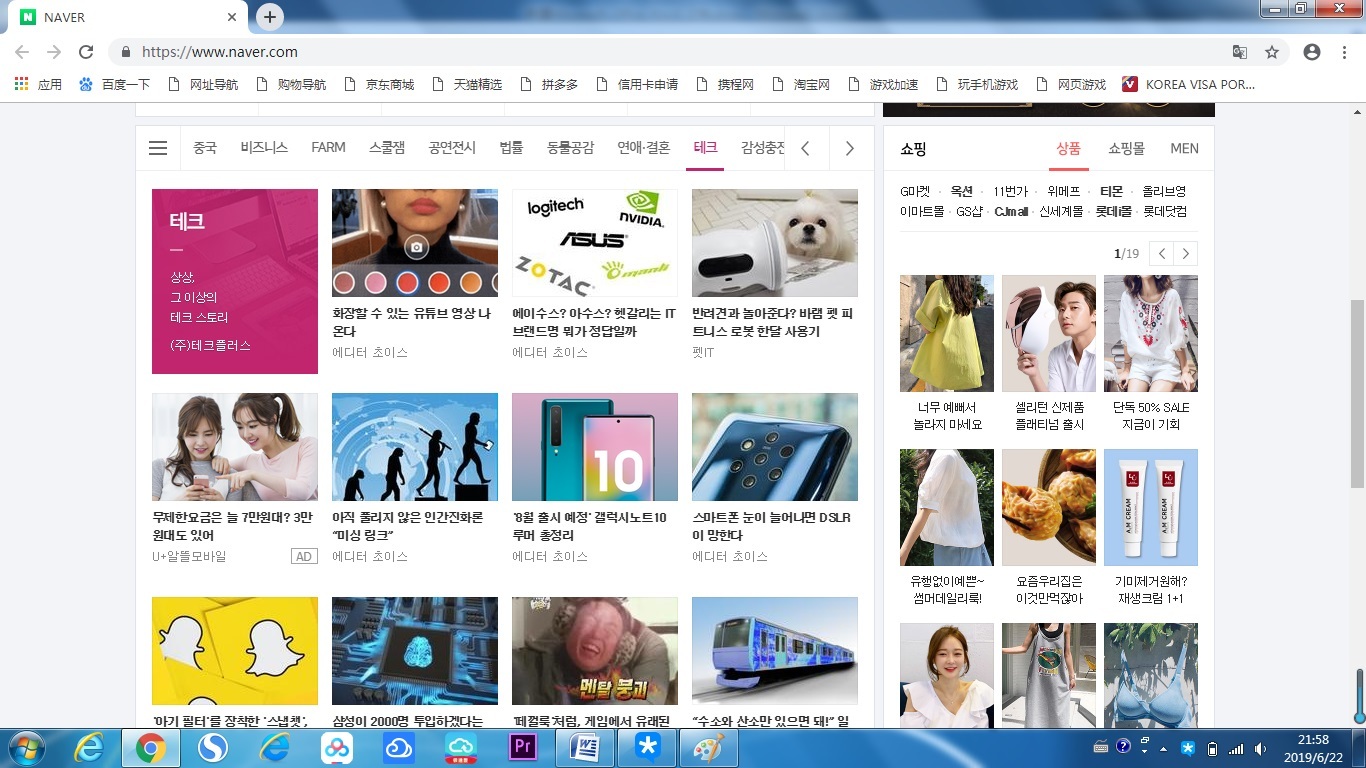This screenshot has height=768, width=1366.
Task: Select the MEN shopping tab
Action: [1184, 148]
